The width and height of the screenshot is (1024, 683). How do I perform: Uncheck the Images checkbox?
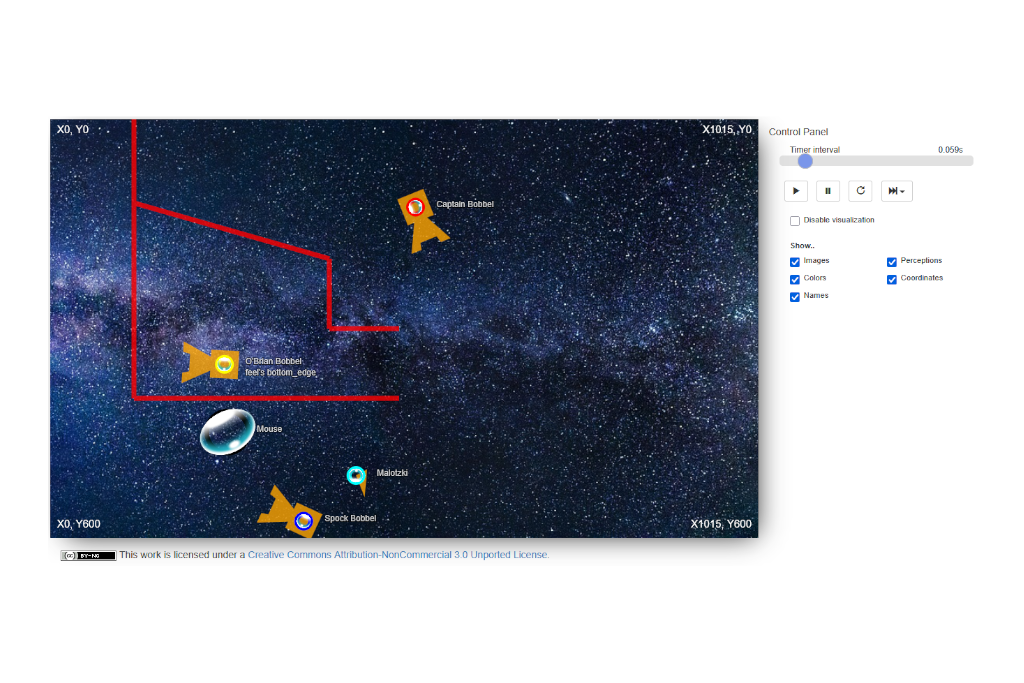click(x=795, y=262)
